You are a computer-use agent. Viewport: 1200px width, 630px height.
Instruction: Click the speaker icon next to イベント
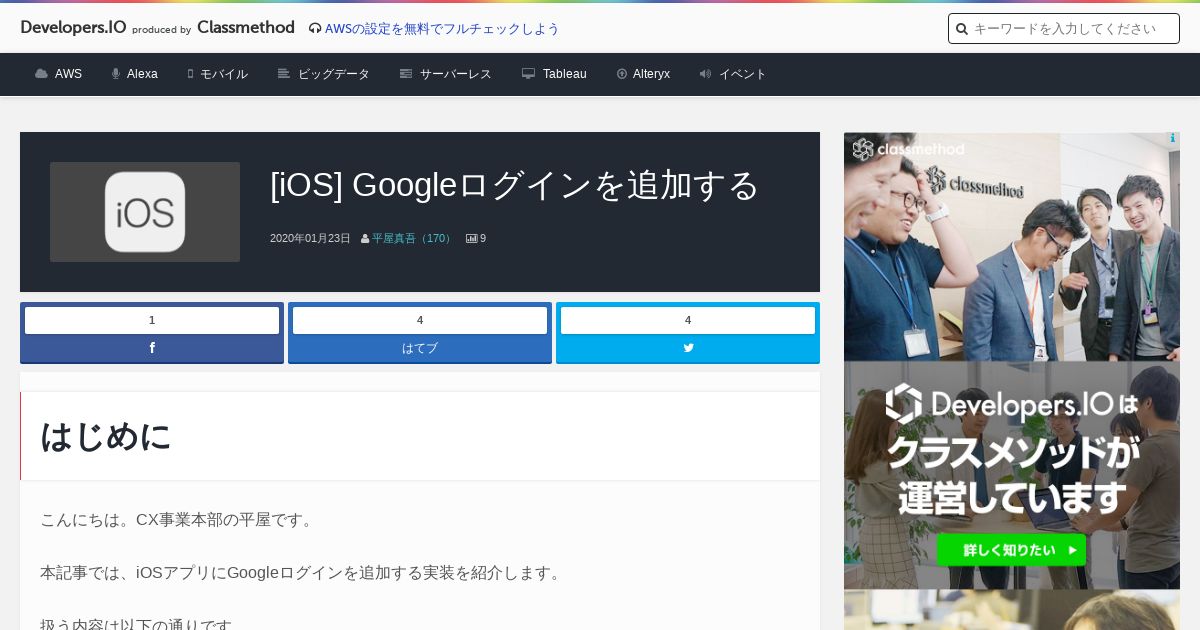click(x=705, y=74)
